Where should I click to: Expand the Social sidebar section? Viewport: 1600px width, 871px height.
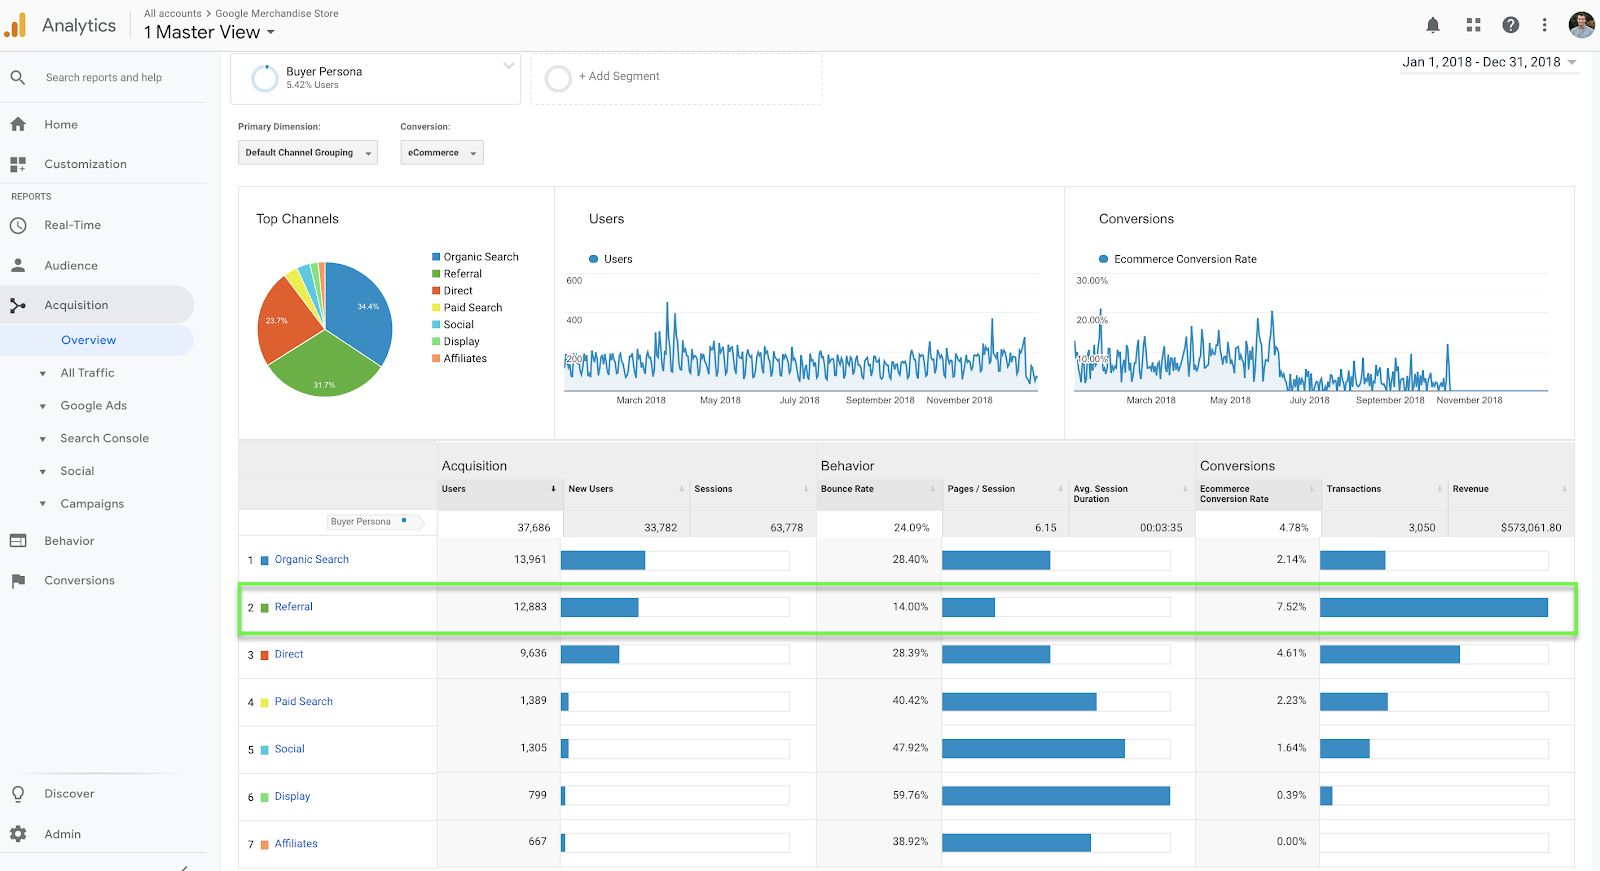pyautogui.click(x=42, y=472)
